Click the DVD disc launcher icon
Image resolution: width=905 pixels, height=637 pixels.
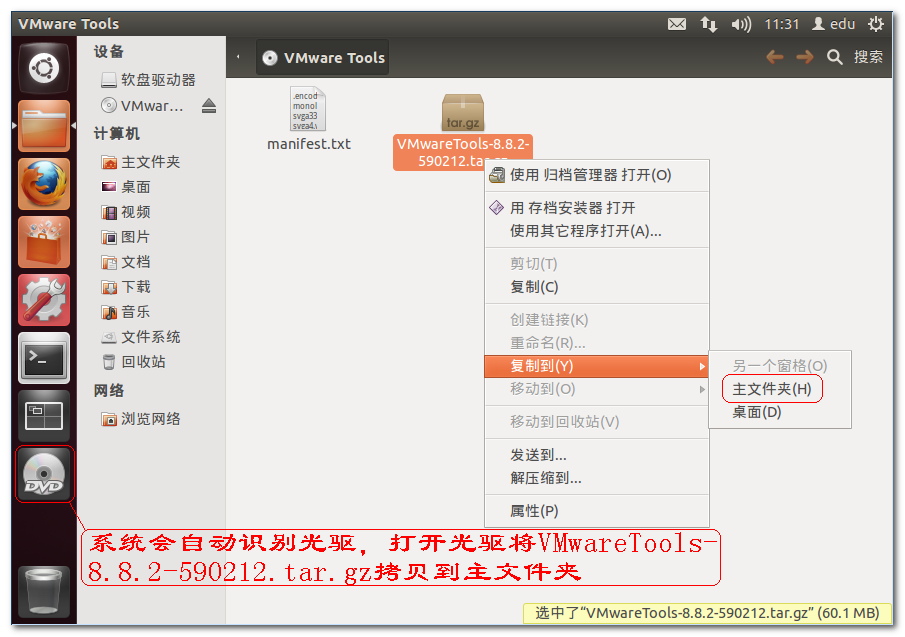tap(44, 474)
